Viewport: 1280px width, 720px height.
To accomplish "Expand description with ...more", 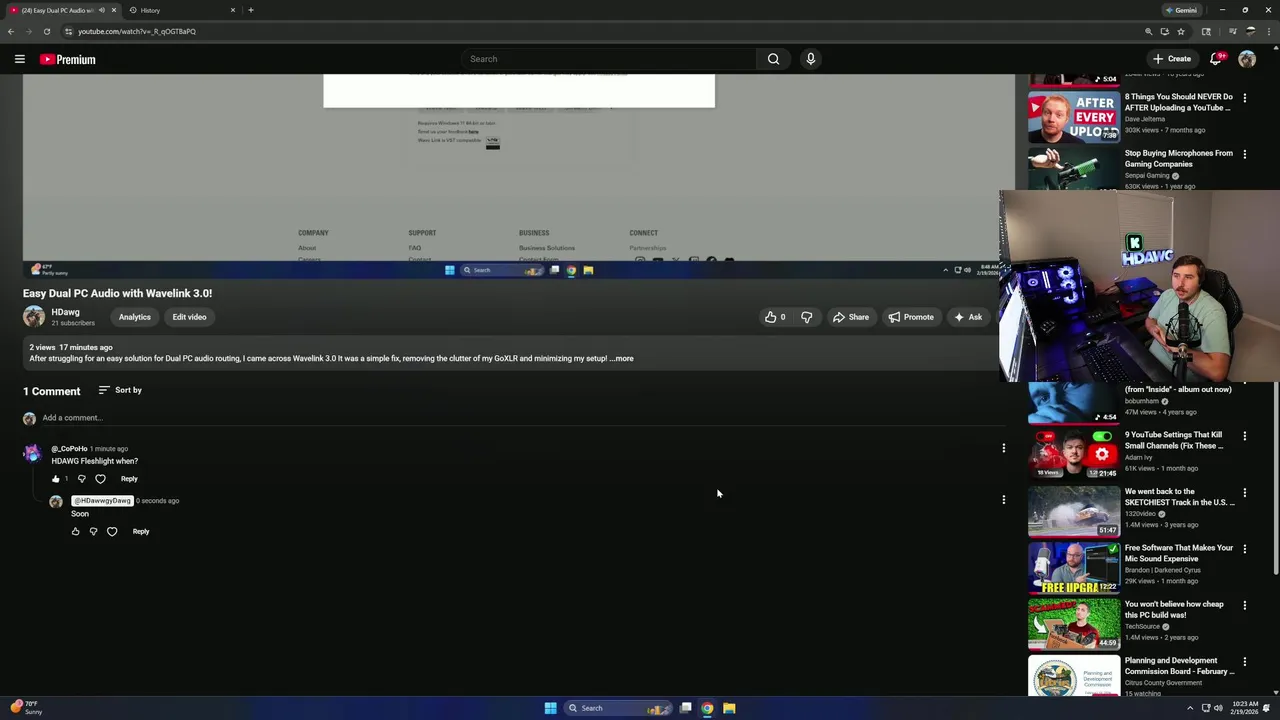I will point(622,358).
